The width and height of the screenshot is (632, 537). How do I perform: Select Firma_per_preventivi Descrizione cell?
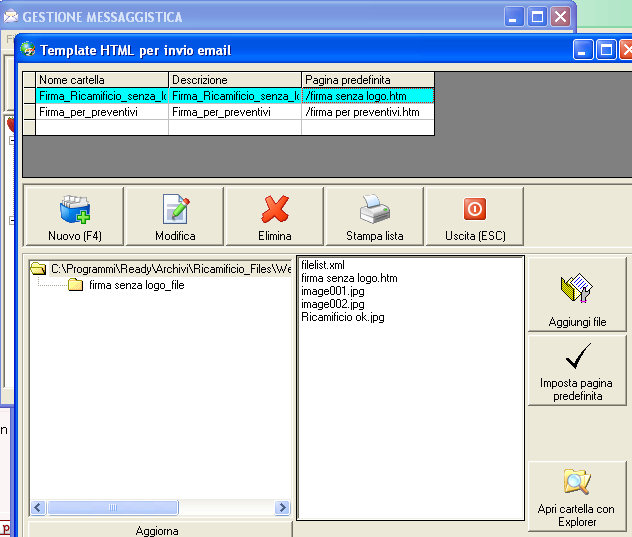pyautogui.click(x=235, y=112)
